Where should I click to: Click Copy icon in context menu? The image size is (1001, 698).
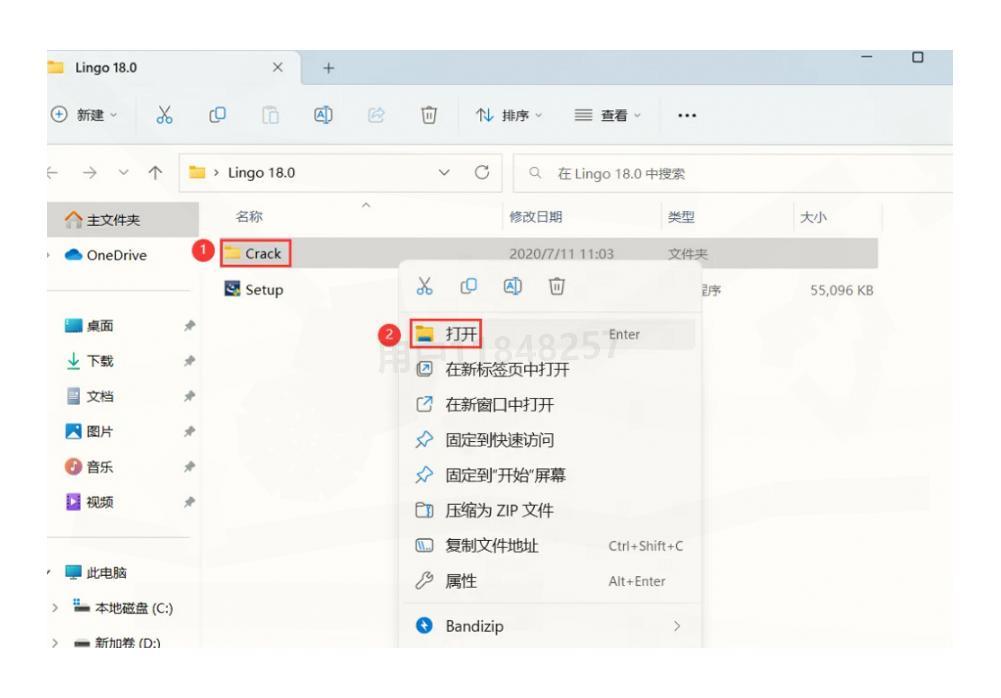tap(469, 286)
